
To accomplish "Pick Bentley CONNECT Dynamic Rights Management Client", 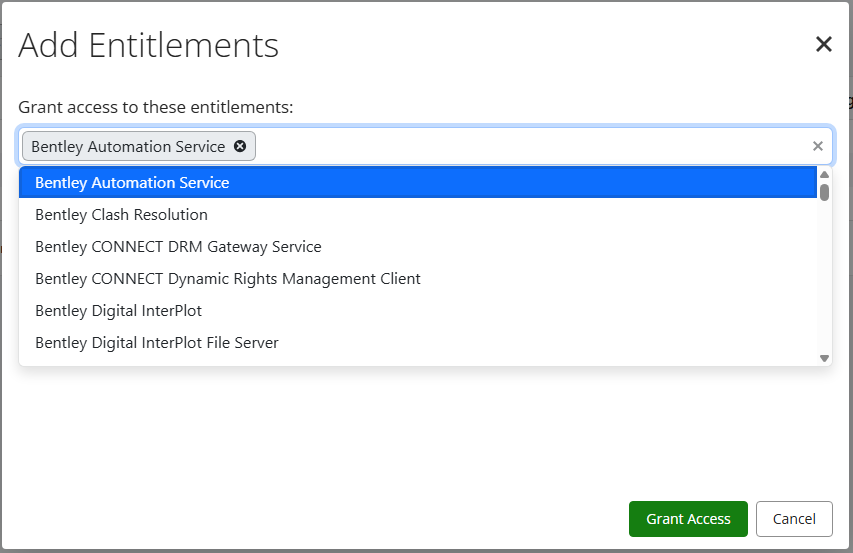I will coord(228,279).
